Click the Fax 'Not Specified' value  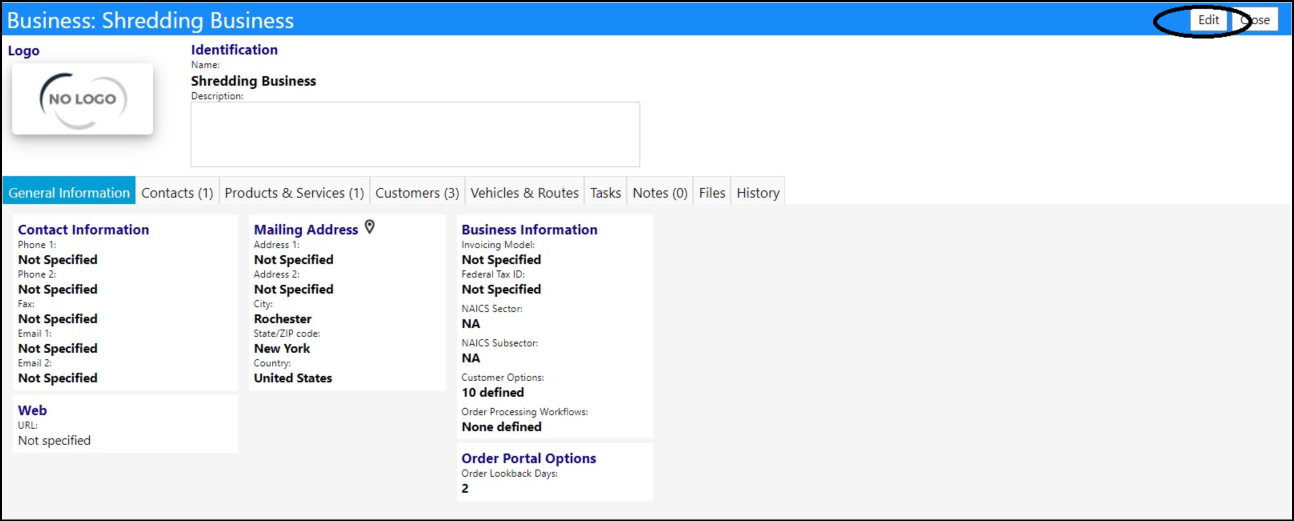(58, 319)
